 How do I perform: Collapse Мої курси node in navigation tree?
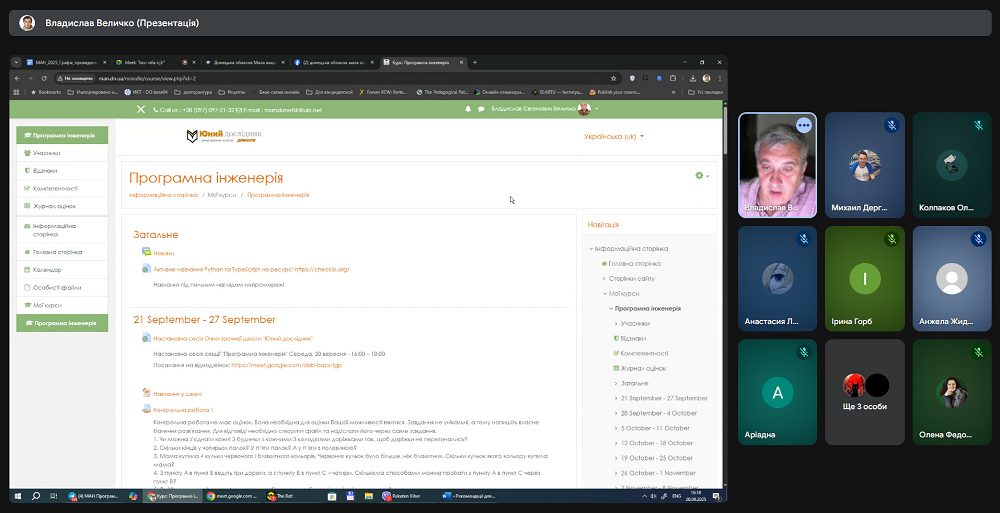coord(623,294)
